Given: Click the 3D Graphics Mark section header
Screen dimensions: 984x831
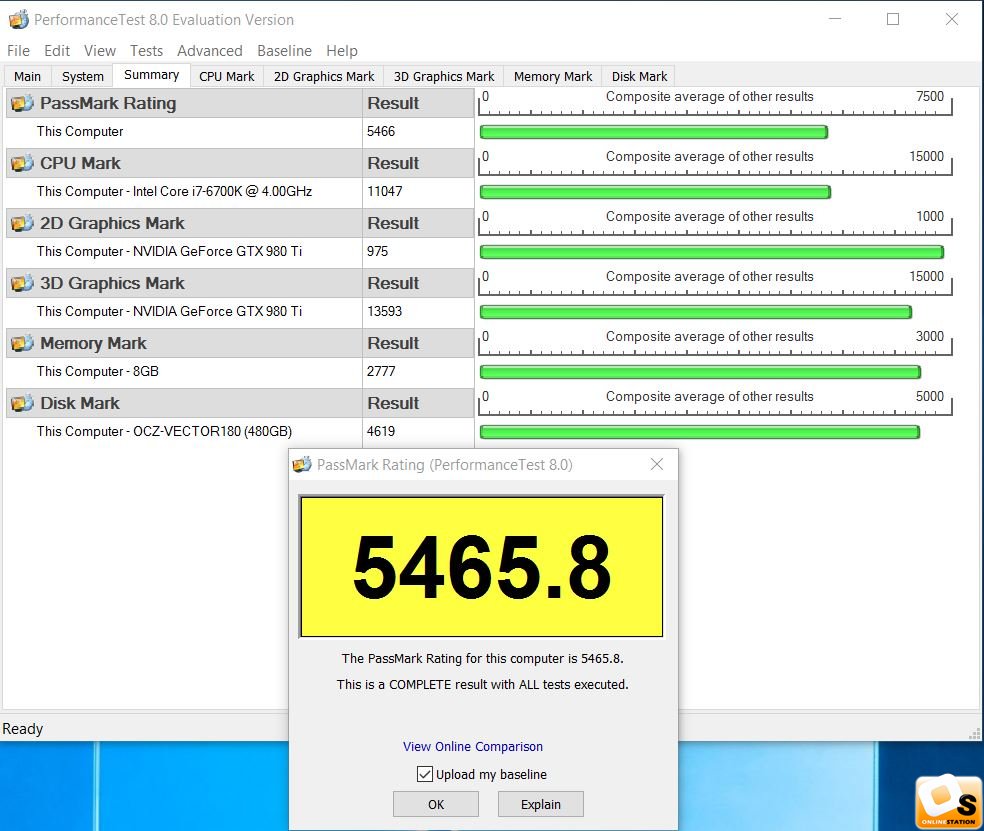Looking at the screenshot, I should pyautogui.click(x=184, y=283).
